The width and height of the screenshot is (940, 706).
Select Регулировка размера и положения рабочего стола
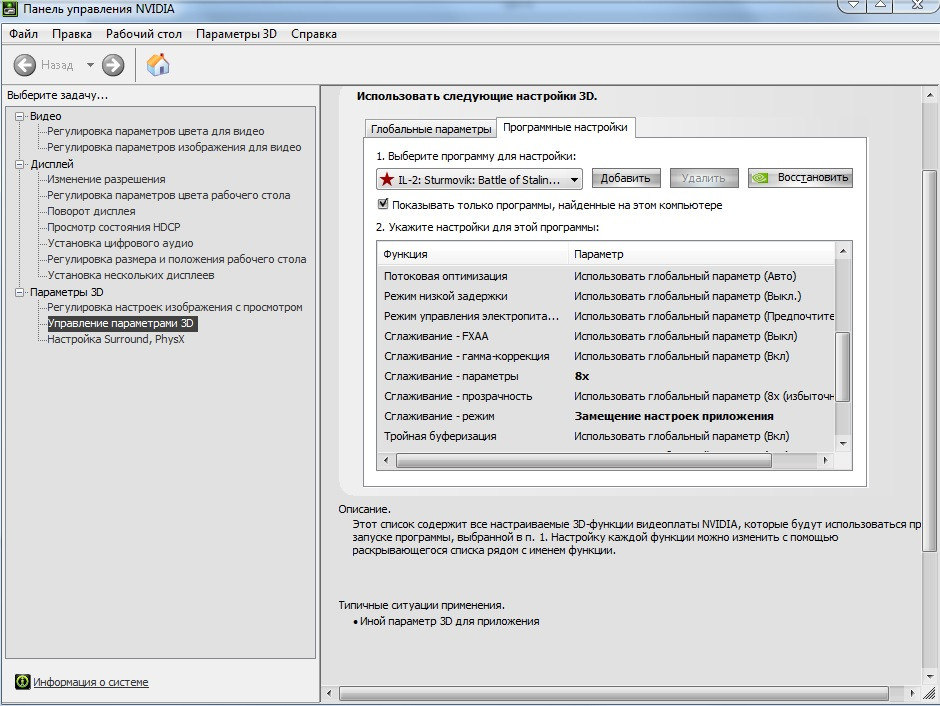[177, 260]
